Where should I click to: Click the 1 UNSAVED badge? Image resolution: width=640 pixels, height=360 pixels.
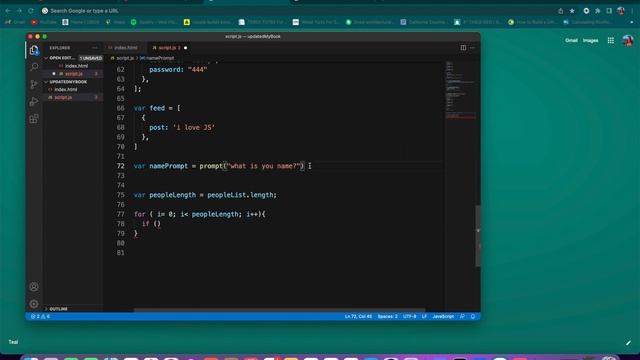coord(91,58)
